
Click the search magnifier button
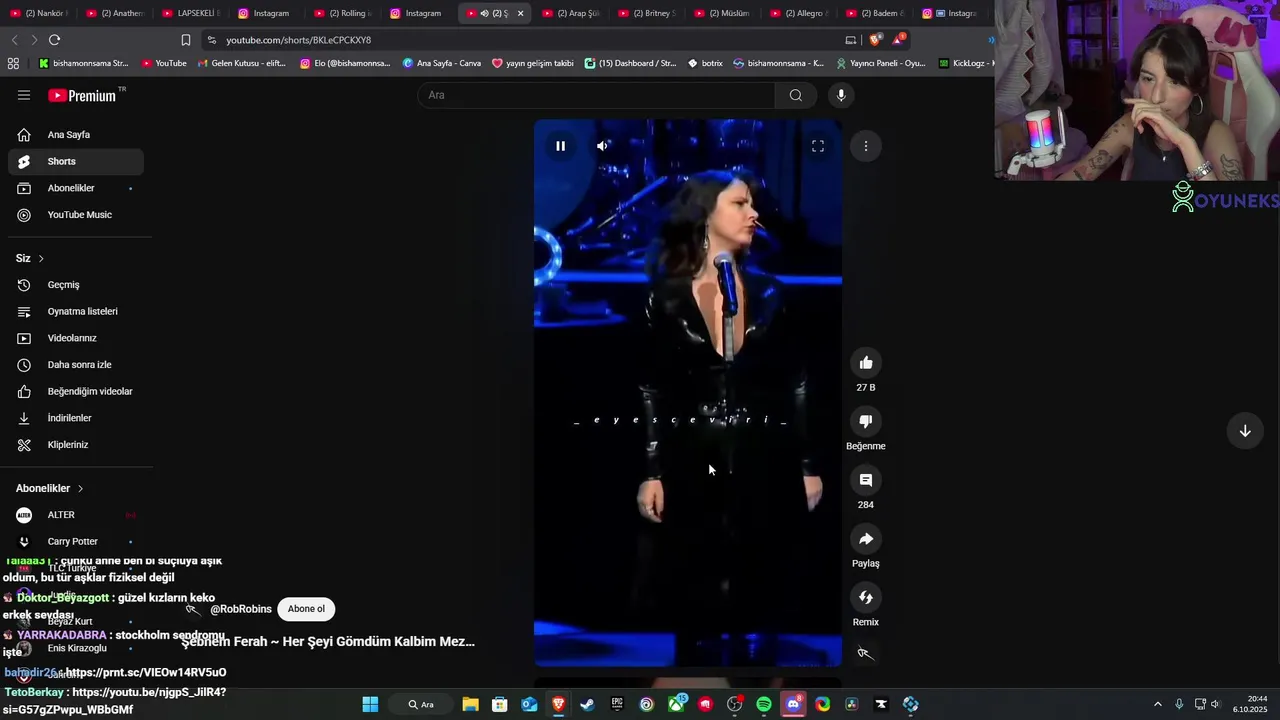point(796,95)
